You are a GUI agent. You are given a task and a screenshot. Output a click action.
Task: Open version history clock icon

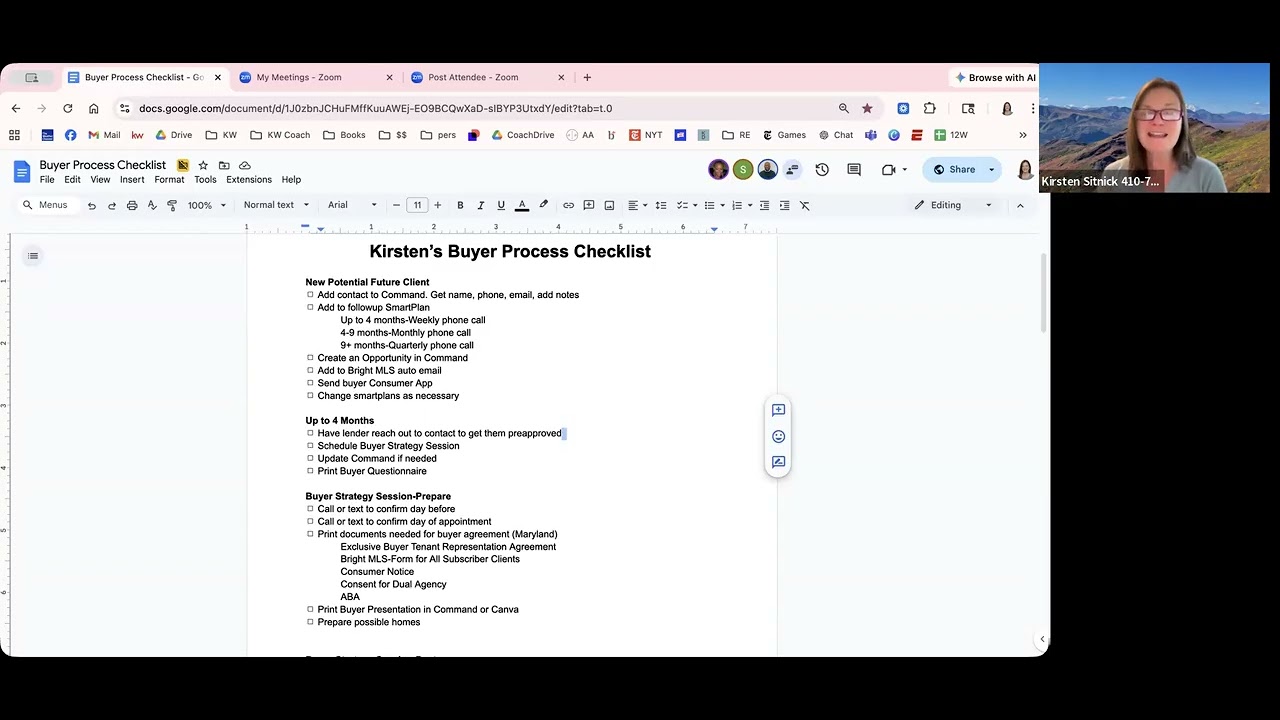(822, 170)
